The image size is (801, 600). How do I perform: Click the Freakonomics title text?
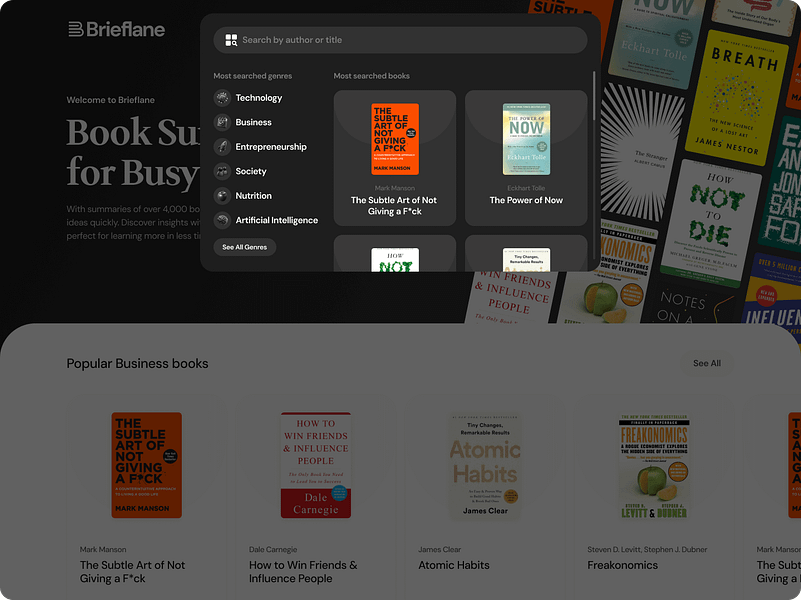coord(623,565)
